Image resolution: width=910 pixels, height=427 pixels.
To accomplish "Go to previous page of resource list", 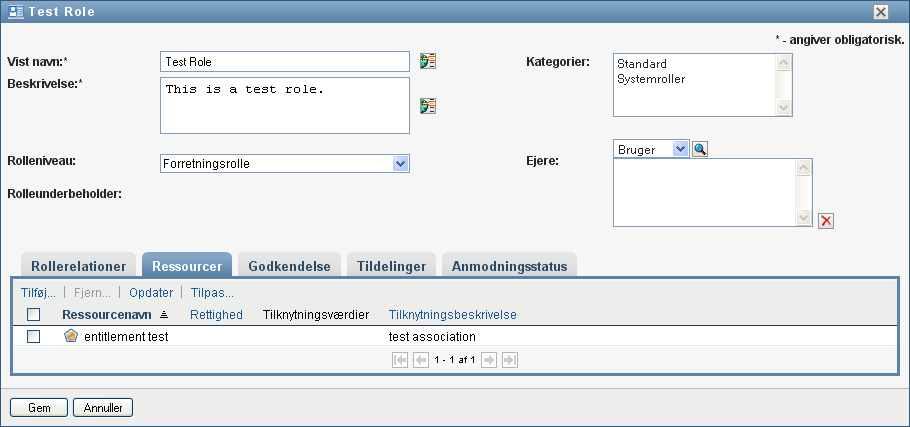I will click(421, 359).
